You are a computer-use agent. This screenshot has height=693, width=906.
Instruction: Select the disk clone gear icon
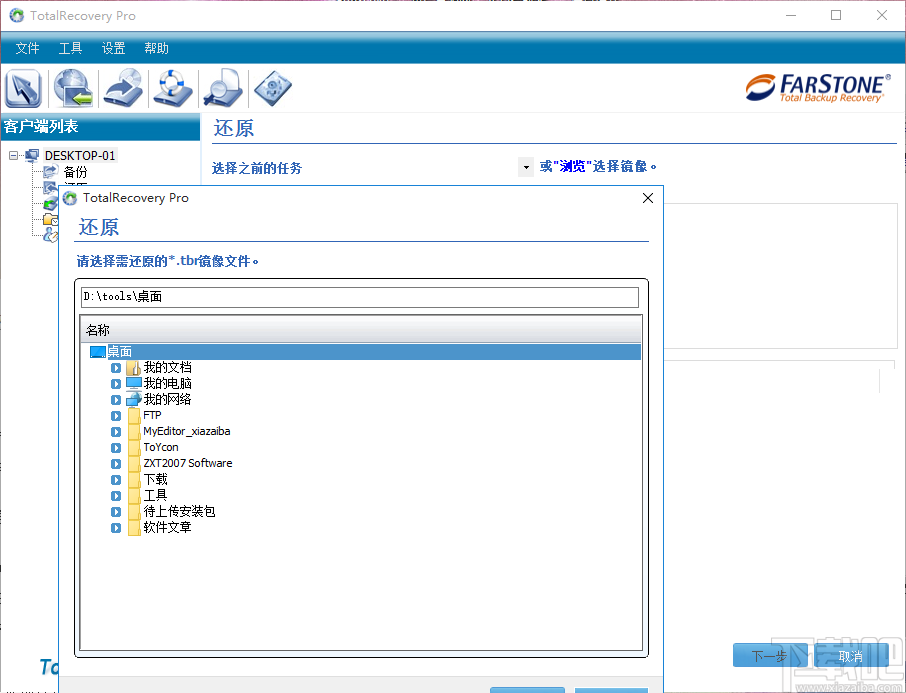272,88
